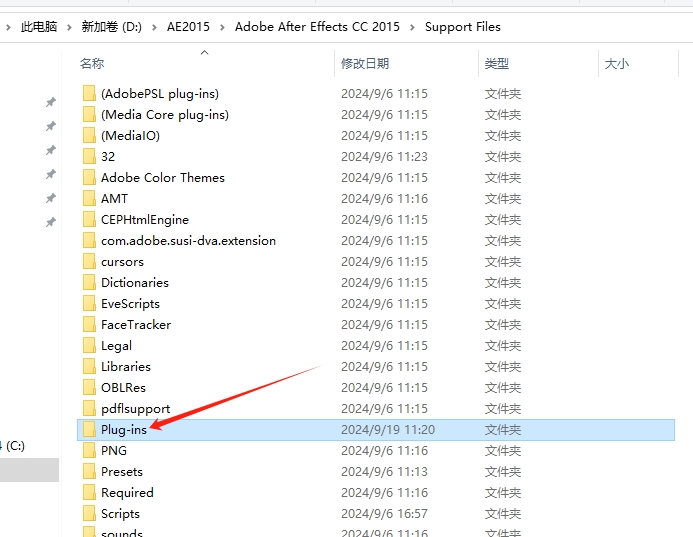Jump to Adobe After Effects CC 2015 breadcrumb
693x537 pixels.
(x=317, y=27)
